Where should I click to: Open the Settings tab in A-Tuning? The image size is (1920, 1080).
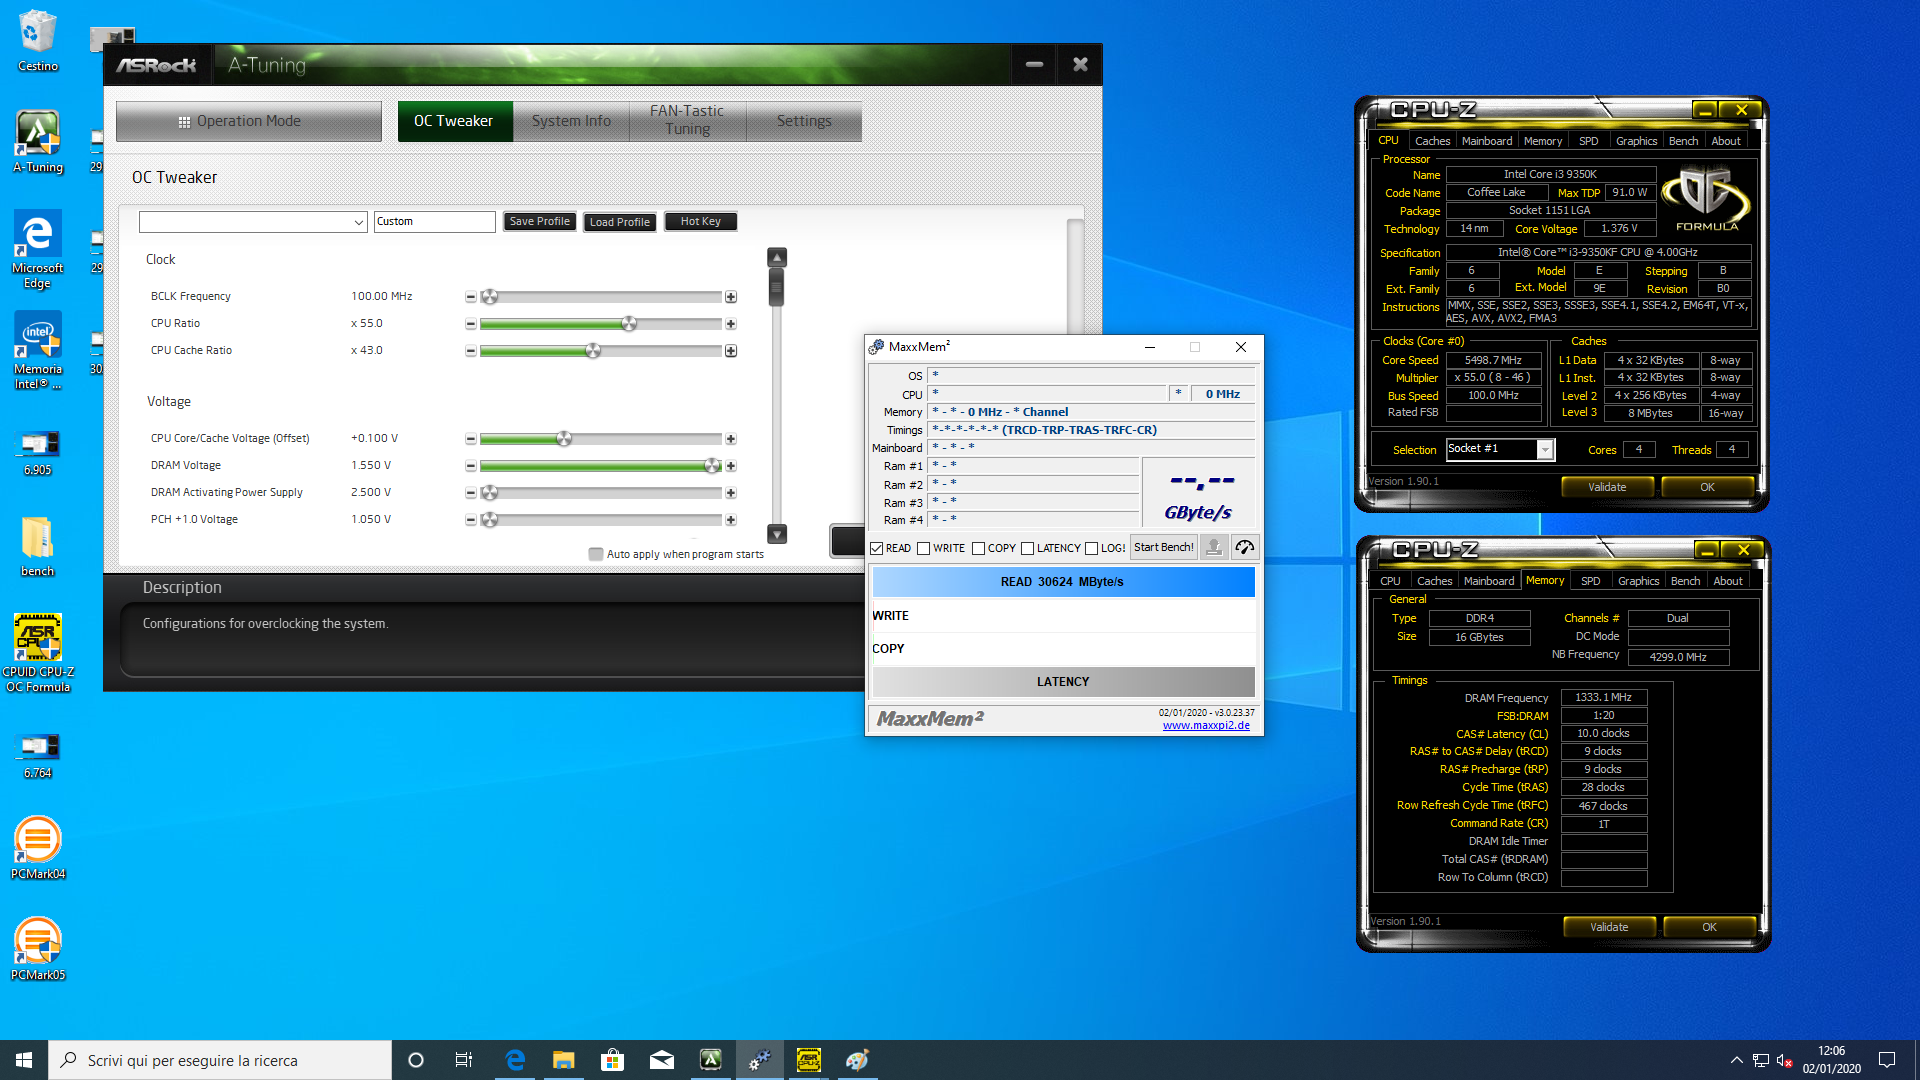804,121
